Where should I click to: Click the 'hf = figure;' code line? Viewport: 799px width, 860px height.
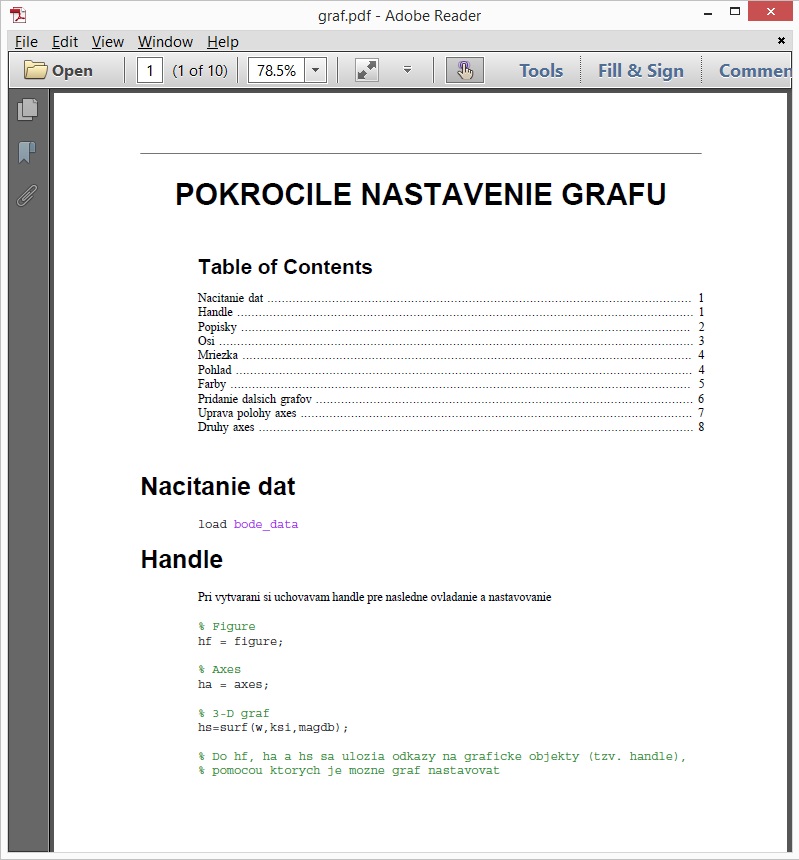pos(240,641)
